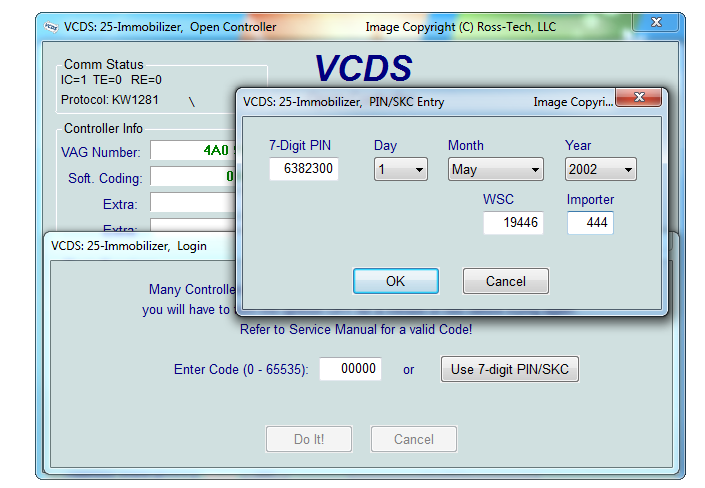Open the Year dropdown showing 2002
Screen dimensions: 705x488
[600, 169]
